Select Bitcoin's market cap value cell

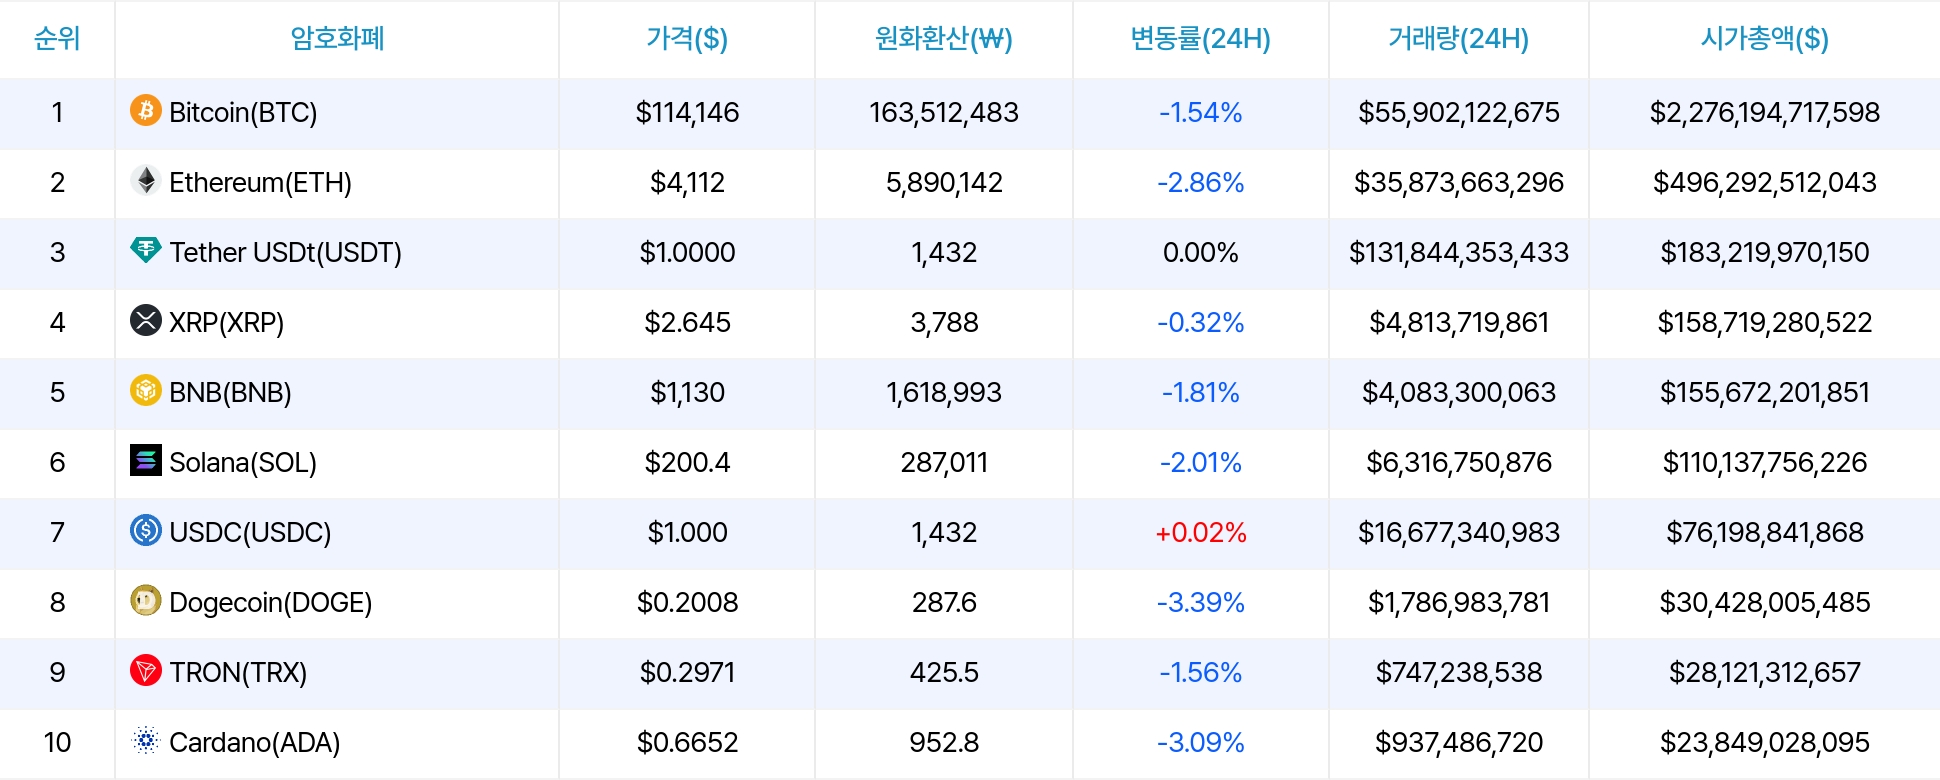point(1764,112)
